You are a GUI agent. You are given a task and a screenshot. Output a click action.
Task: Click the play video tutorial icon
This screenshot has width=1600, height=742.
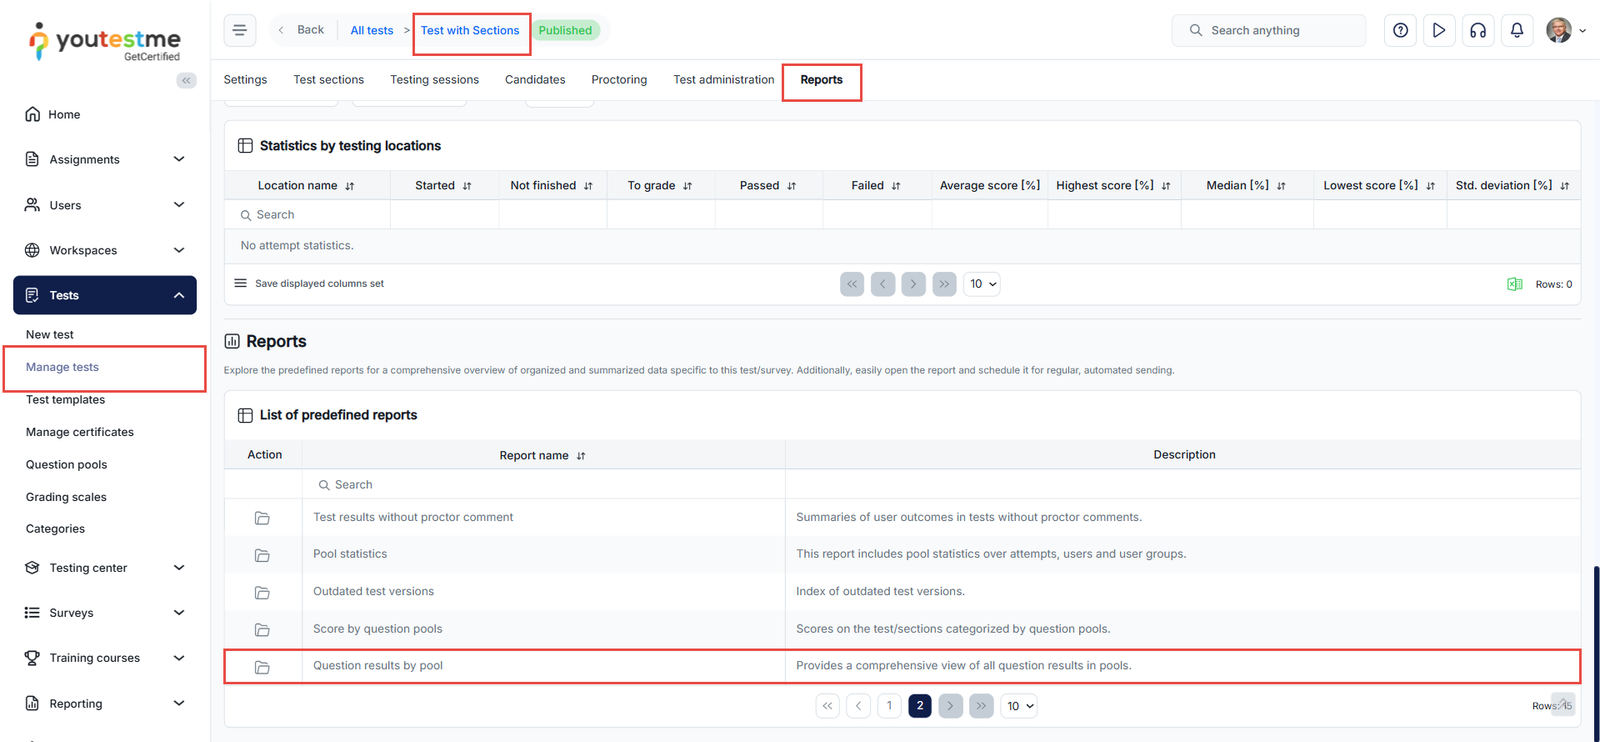1439,30
